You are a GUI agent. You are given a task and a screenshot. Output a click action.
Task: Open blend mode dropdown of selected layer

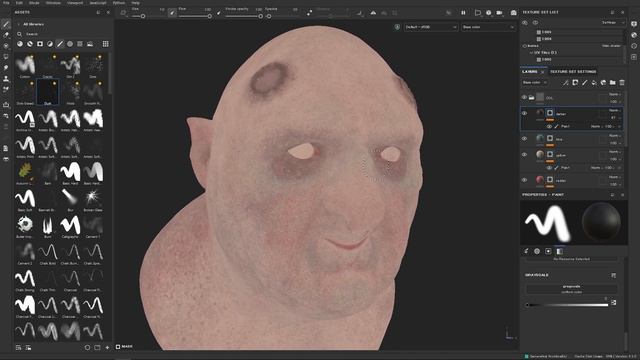[615, 110]
